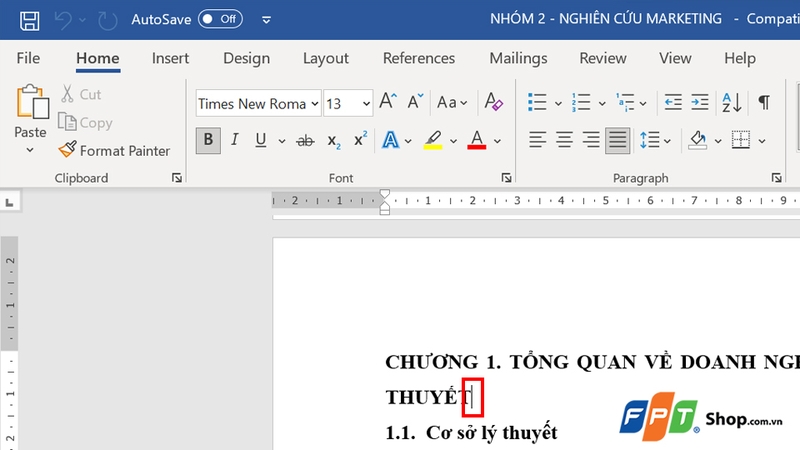Viewport: 800px width, 450px height.
Task: Open the Layout tab
Action: [326, 58]
